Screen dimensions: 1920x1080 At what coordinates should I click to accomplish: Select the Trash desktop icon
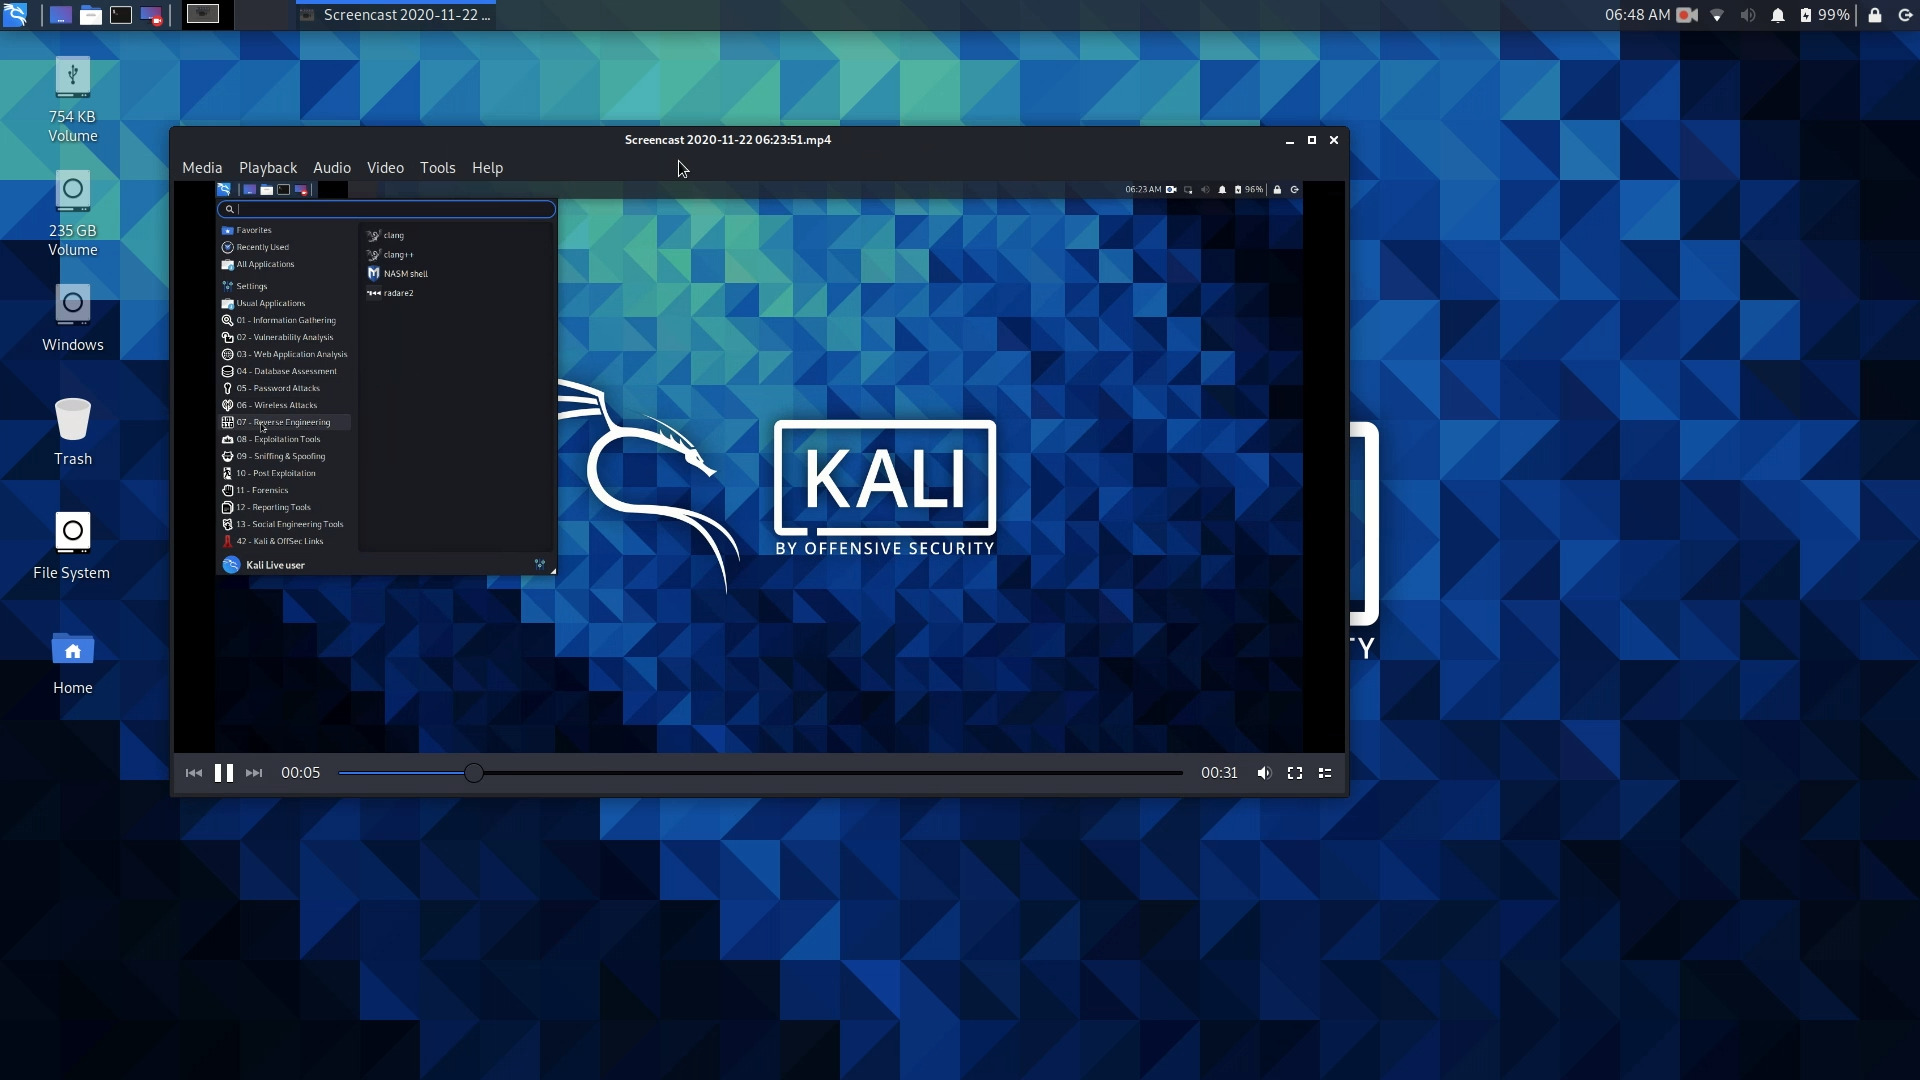[x=72, y=432]
